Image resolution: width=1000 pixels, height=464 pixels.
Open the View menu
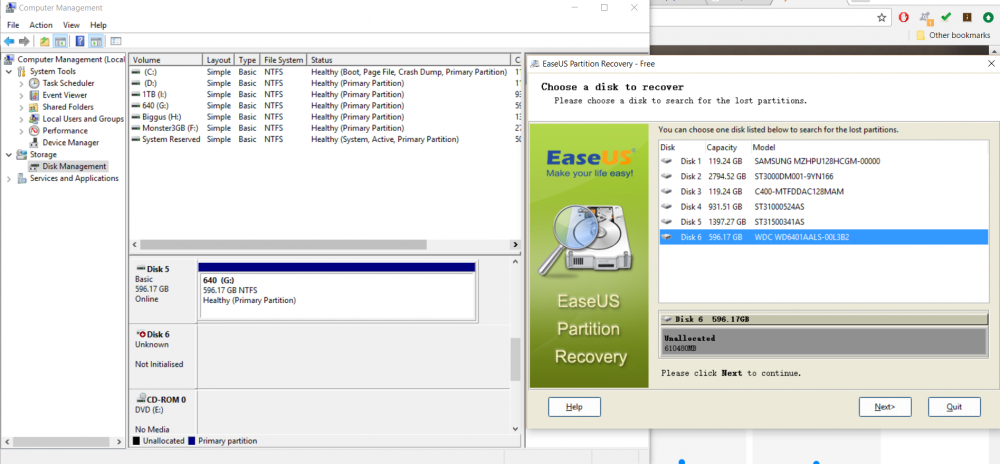click(71, 25)
